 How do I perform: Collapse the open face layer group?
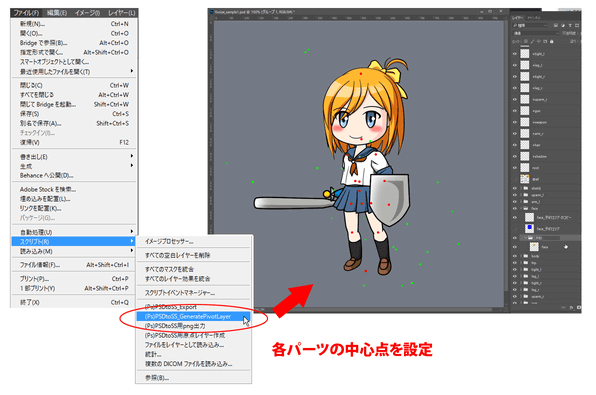coord(521,208)
